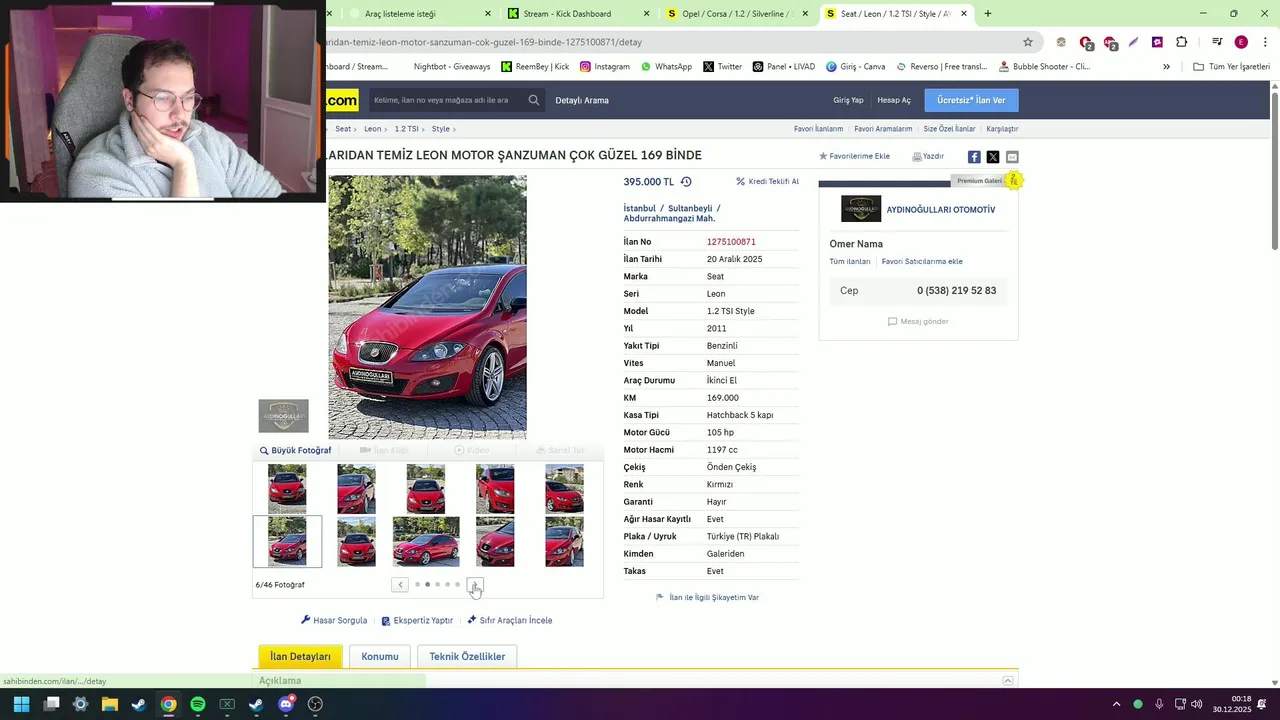
Task: Click Kredi Teklifi Al link
Action: click(x=767, y=182)
